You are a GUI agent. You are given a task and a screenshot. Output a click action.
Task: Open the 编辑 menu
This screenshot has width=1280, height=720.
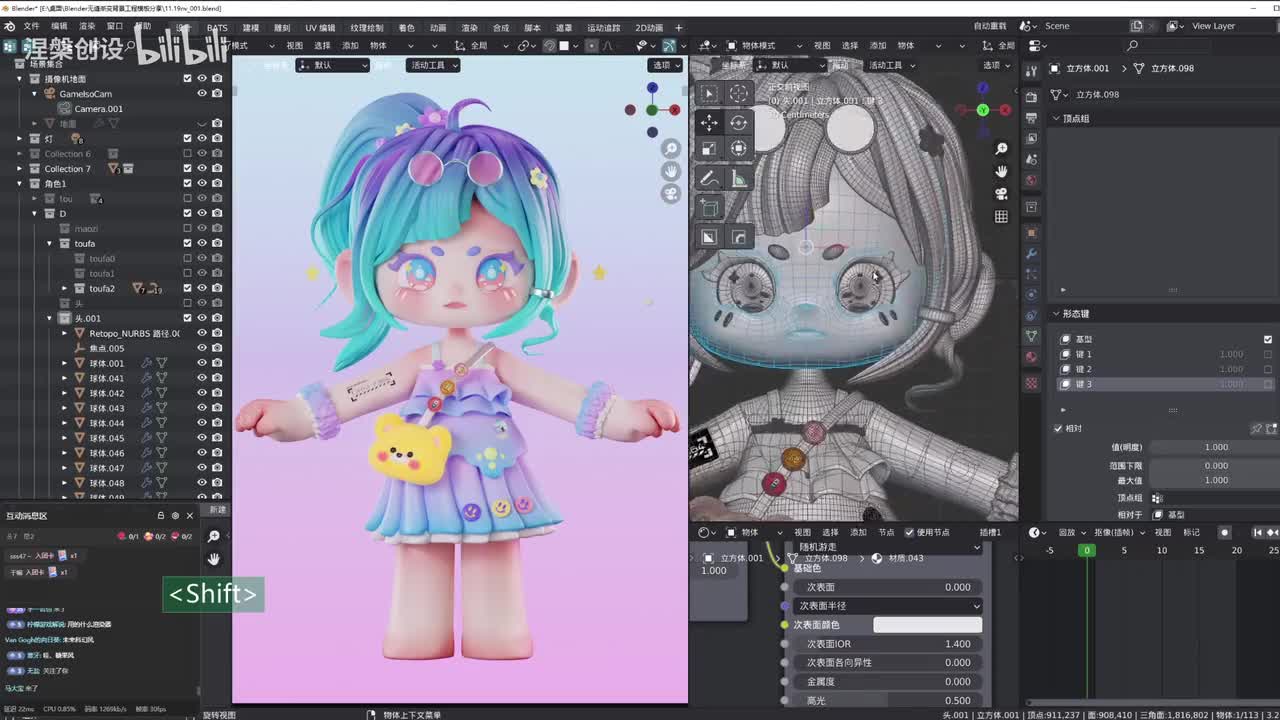[60, 27]
